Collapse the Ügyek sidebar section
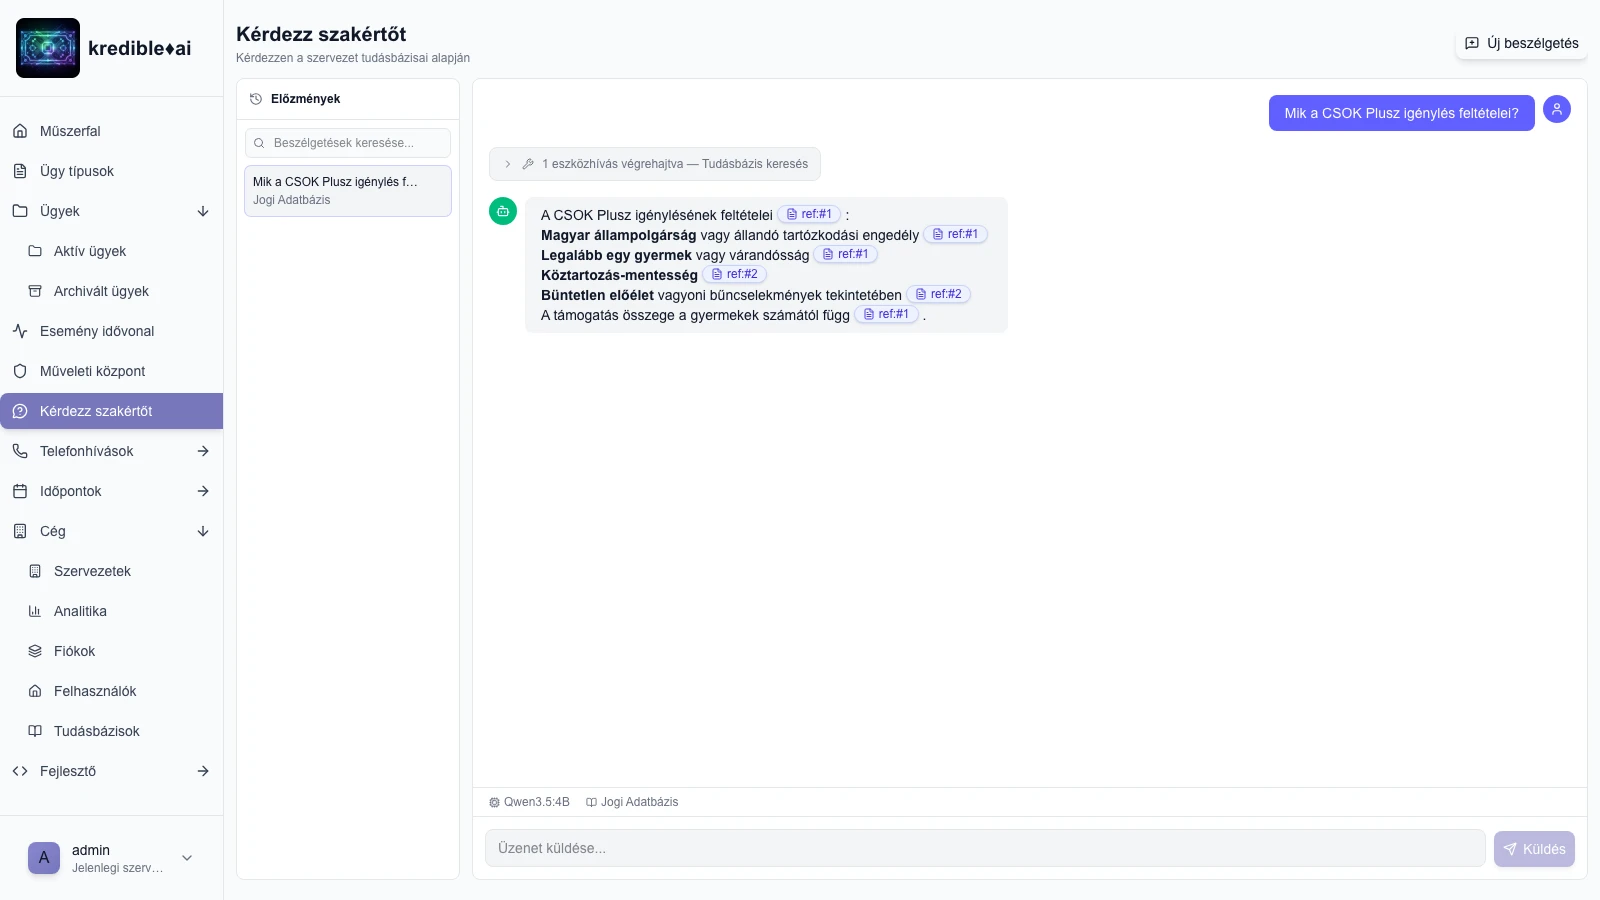1600x900 pixels. (x=203, y=211)
